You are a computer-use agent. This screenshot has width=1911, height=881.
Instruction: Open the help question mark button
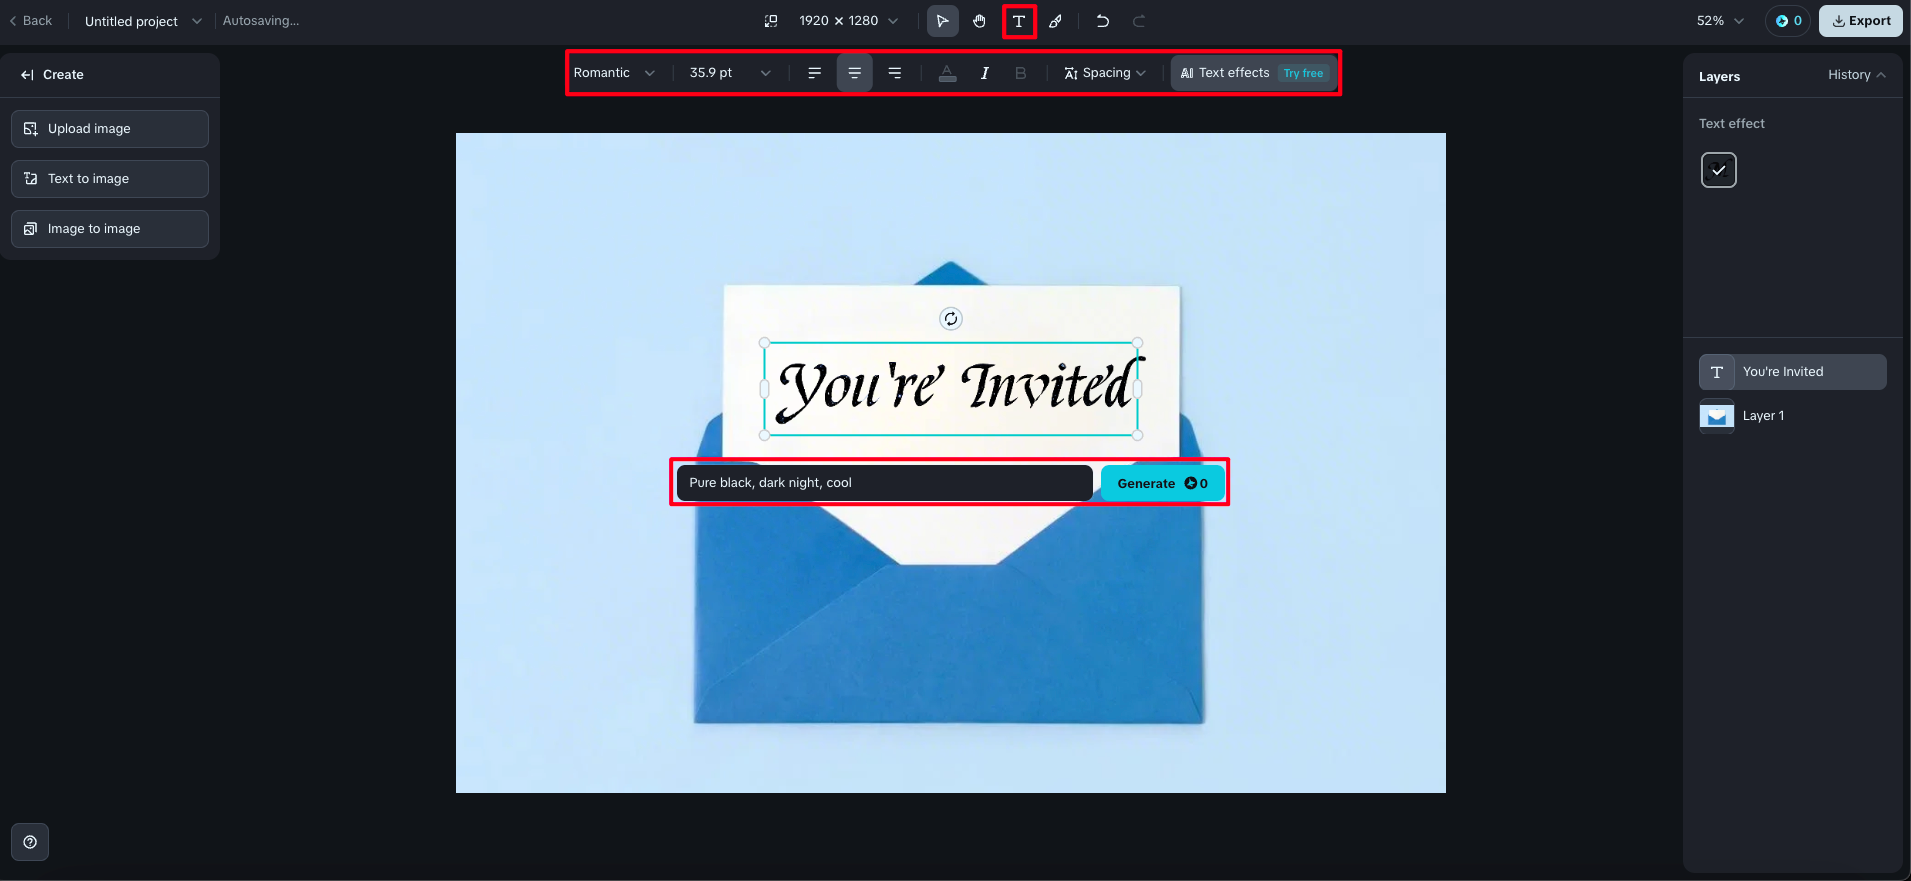click(30, 842)
